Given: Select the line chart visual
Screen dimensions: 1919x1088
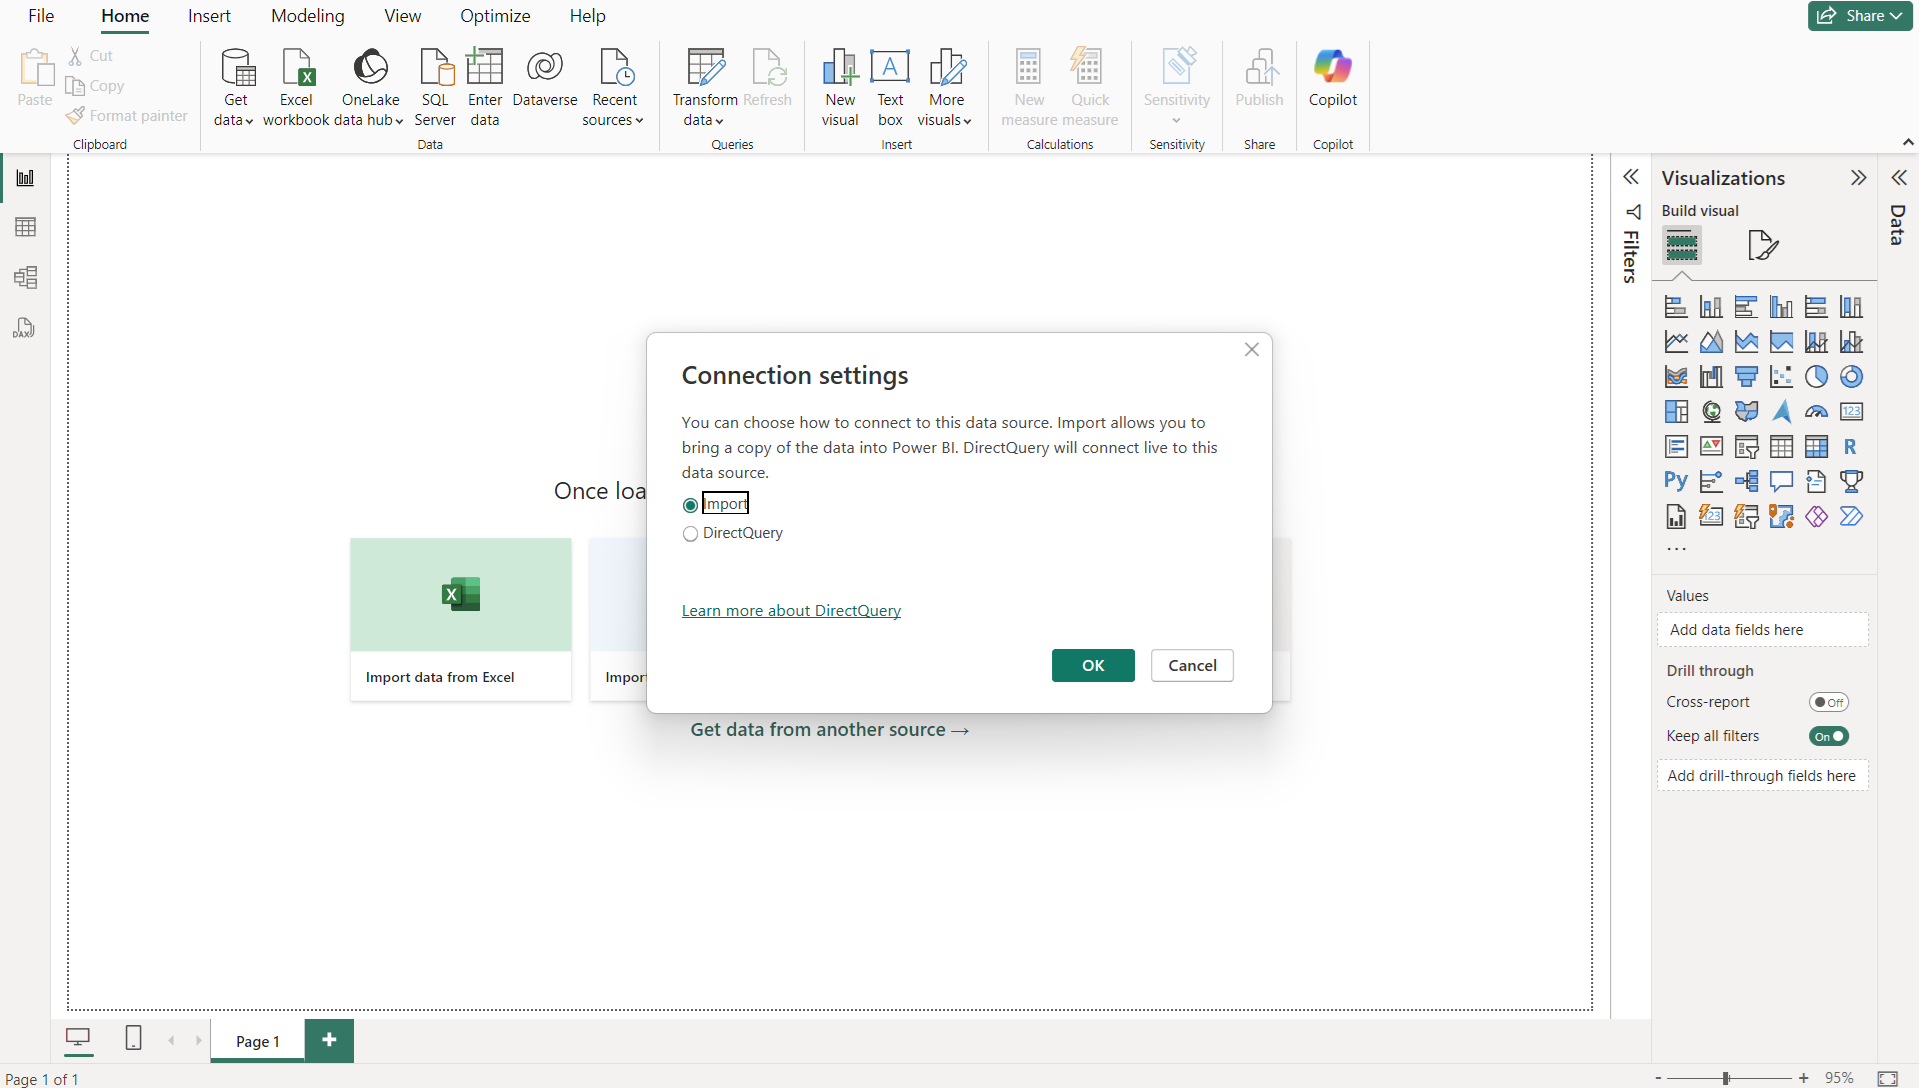Looking at the screenshot, I should point(1676,342).
